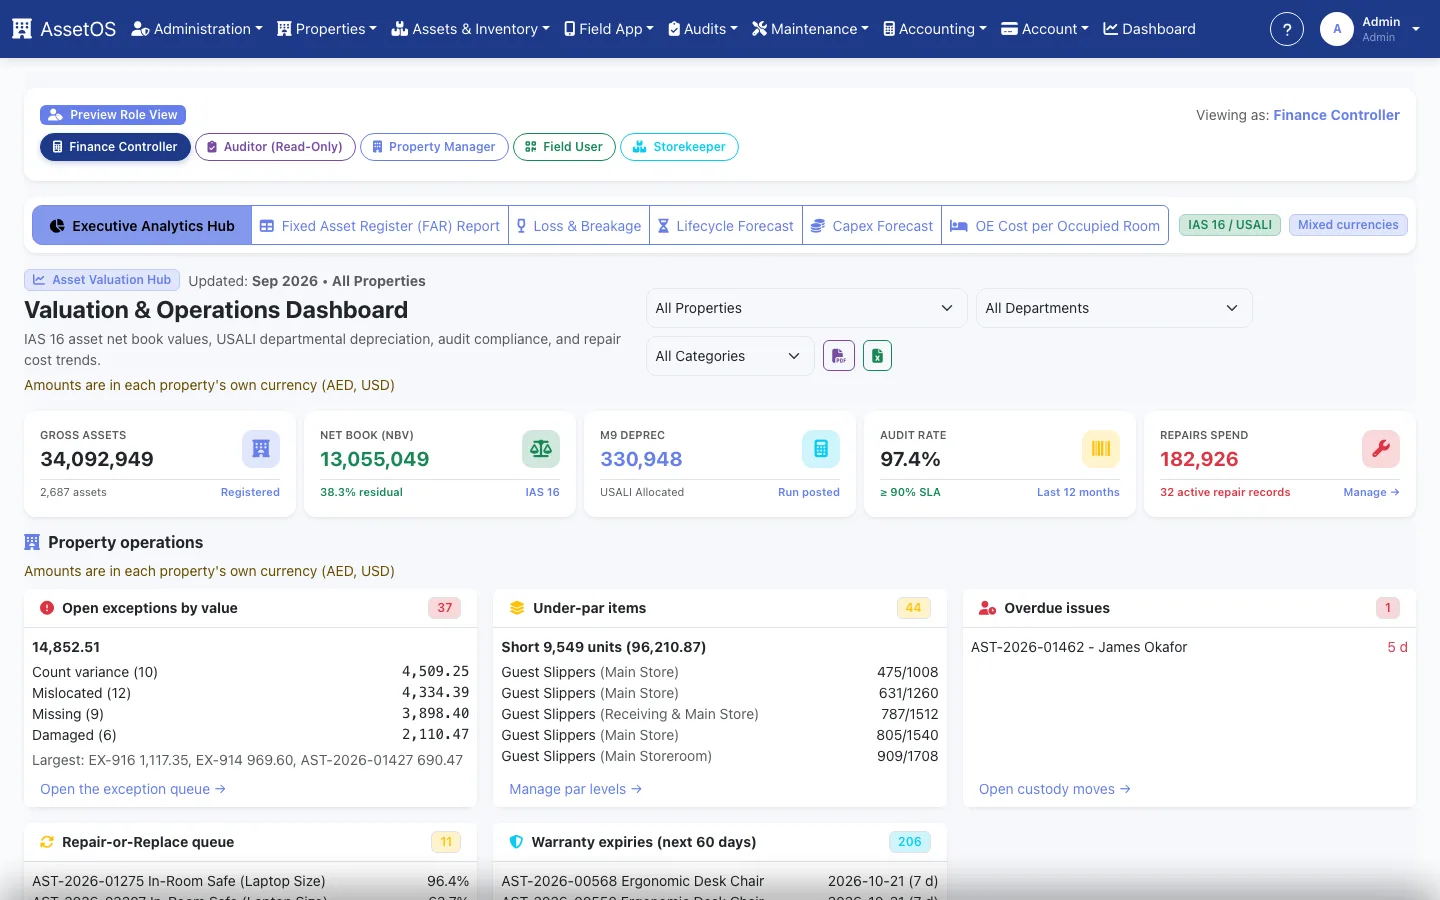Click the AssetOS logo
The image size is (1440, 900).
pyautogui.click(x=64, y=29)
